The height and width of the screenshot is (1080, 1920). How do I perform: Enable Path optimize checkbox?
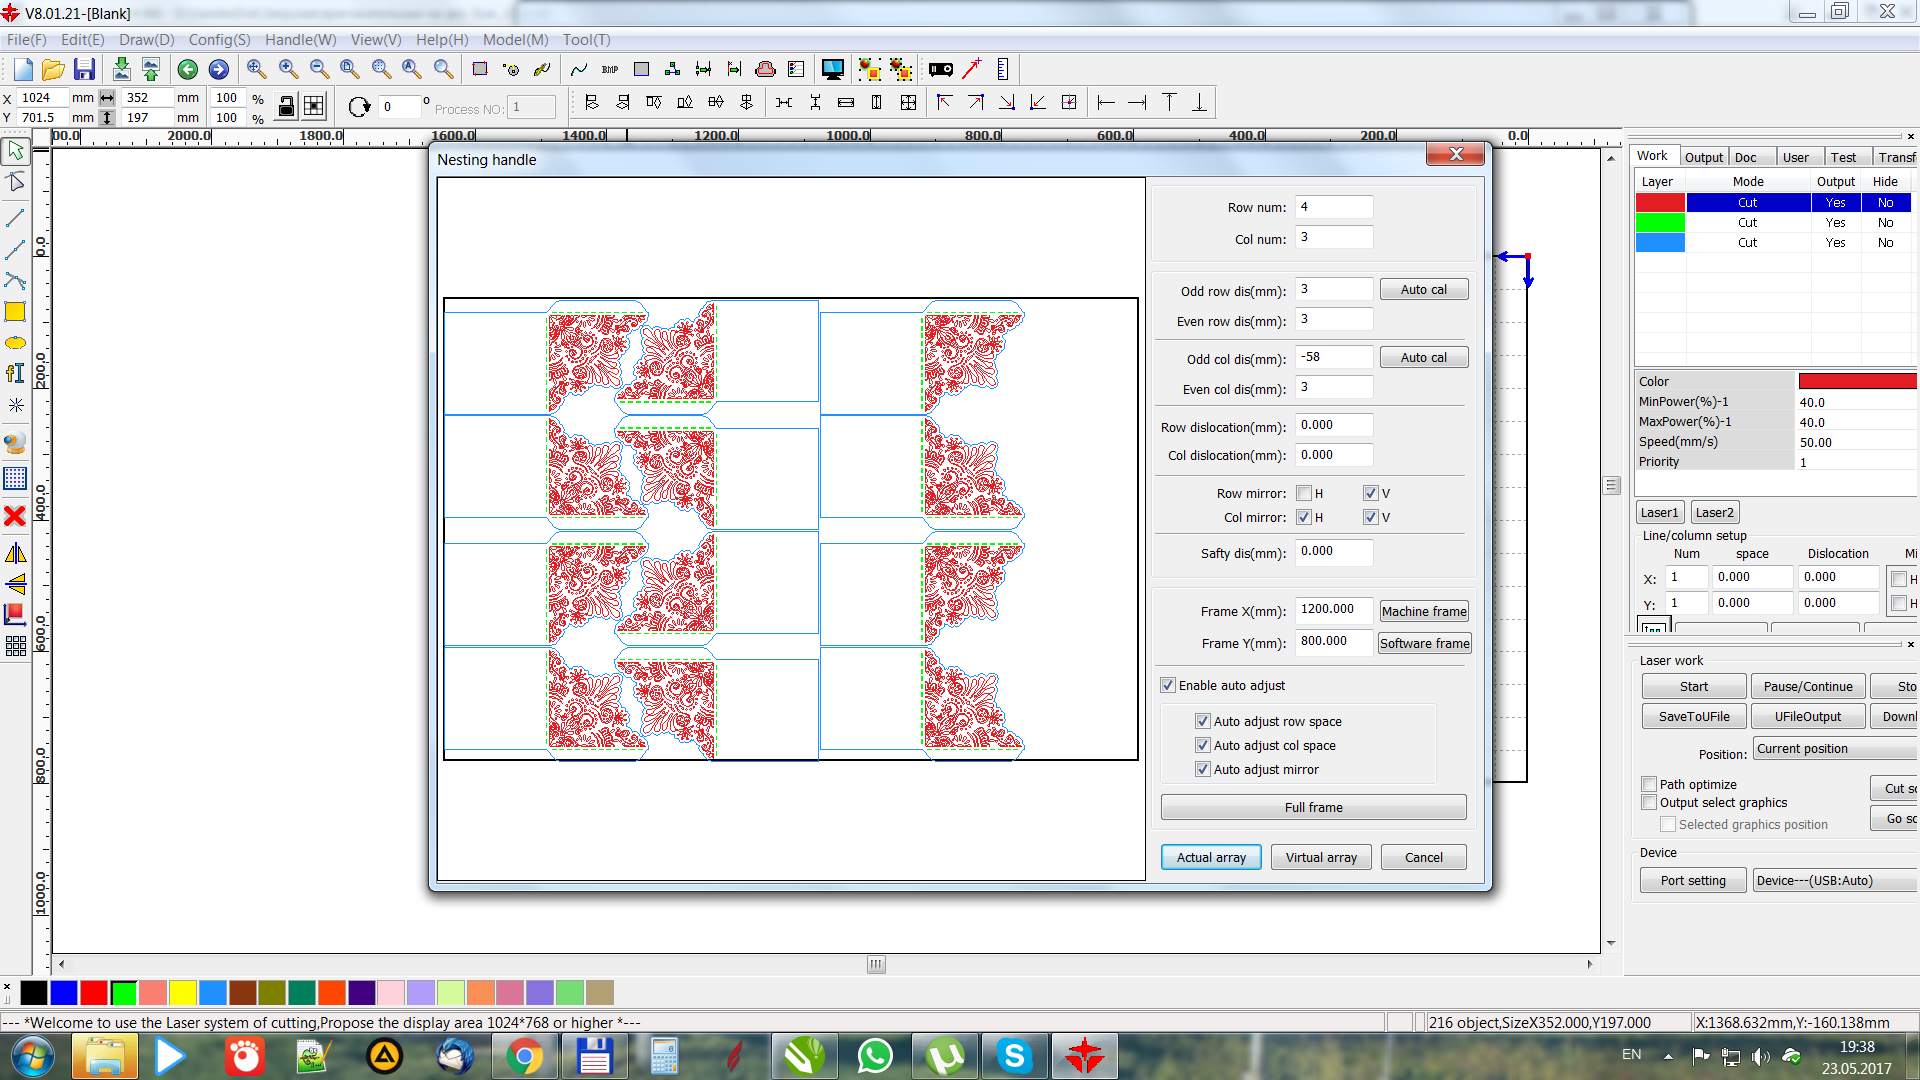[1649, 784]
